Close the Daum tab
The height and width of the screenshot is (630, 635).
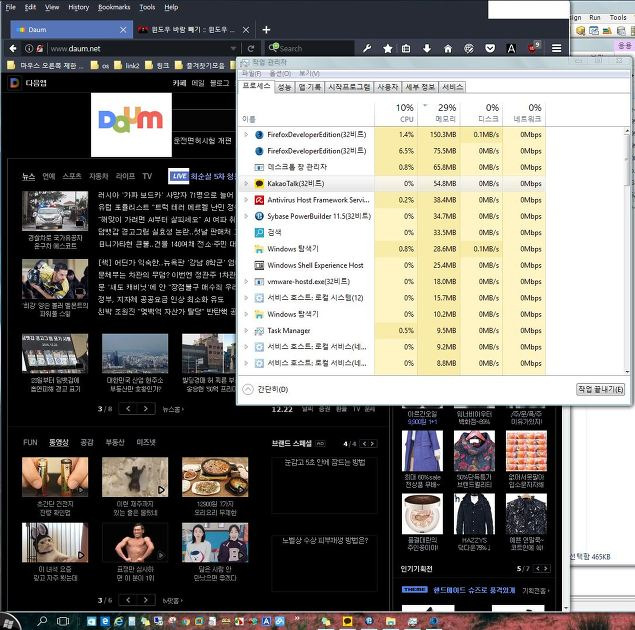point(123,30)
